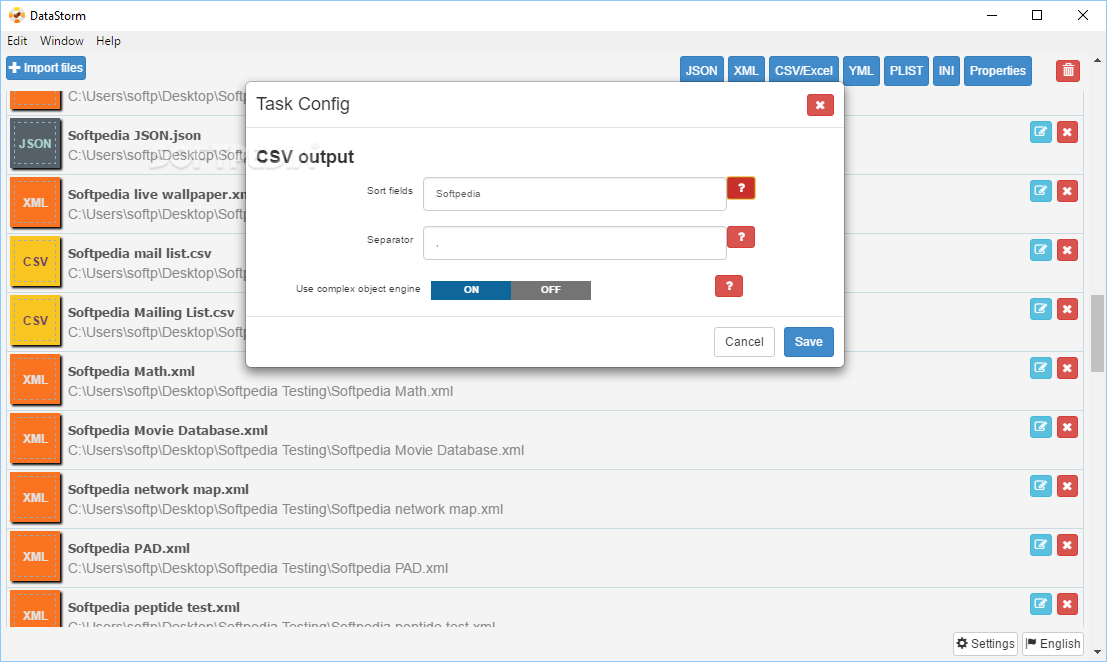Screen dimensions: 1107x662
Task: Remove Softpedia Movie Database.xml entry
Action: (1067, 427)
